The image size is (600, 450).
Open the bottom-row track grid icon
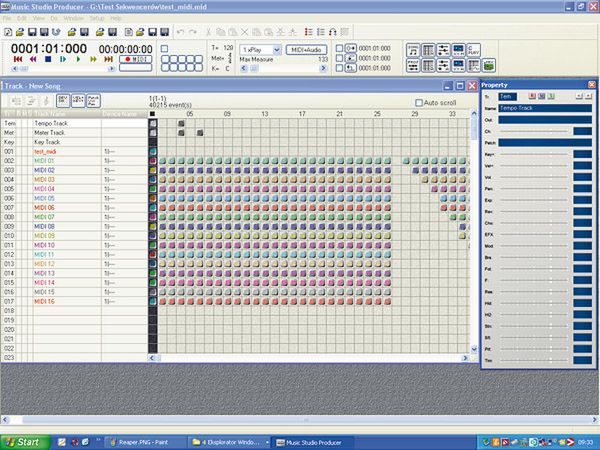click(428, 65)
